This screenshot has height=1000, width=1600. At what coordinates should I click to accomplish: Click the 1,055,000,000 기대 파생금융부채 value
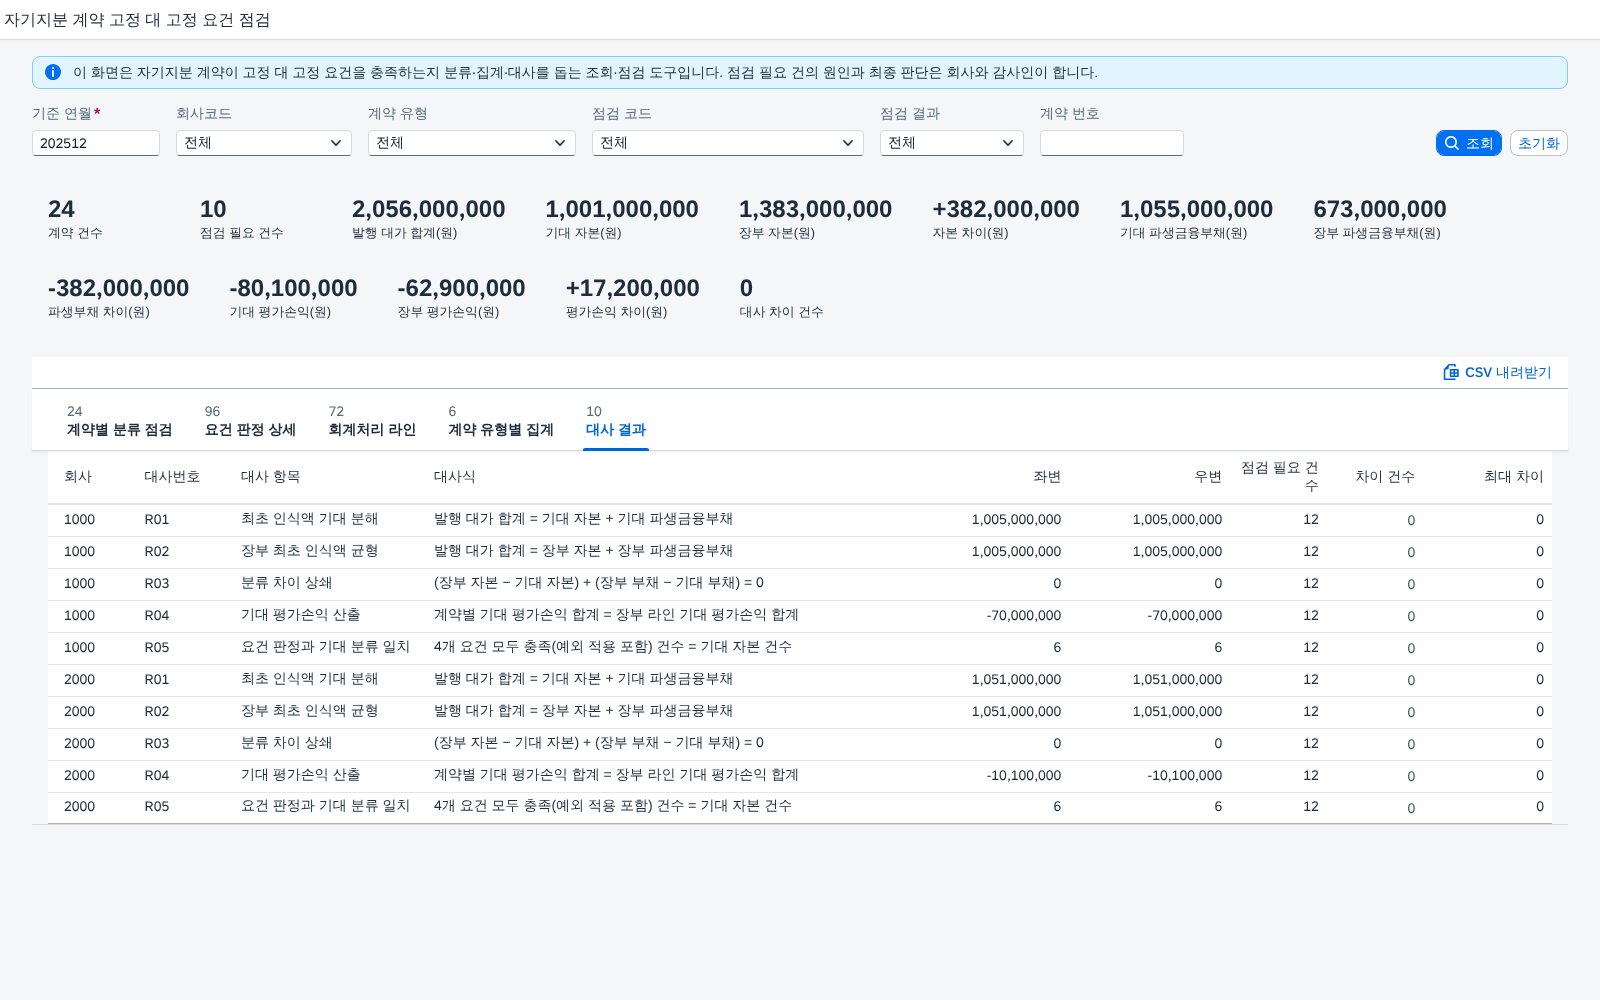(1196, 209)
